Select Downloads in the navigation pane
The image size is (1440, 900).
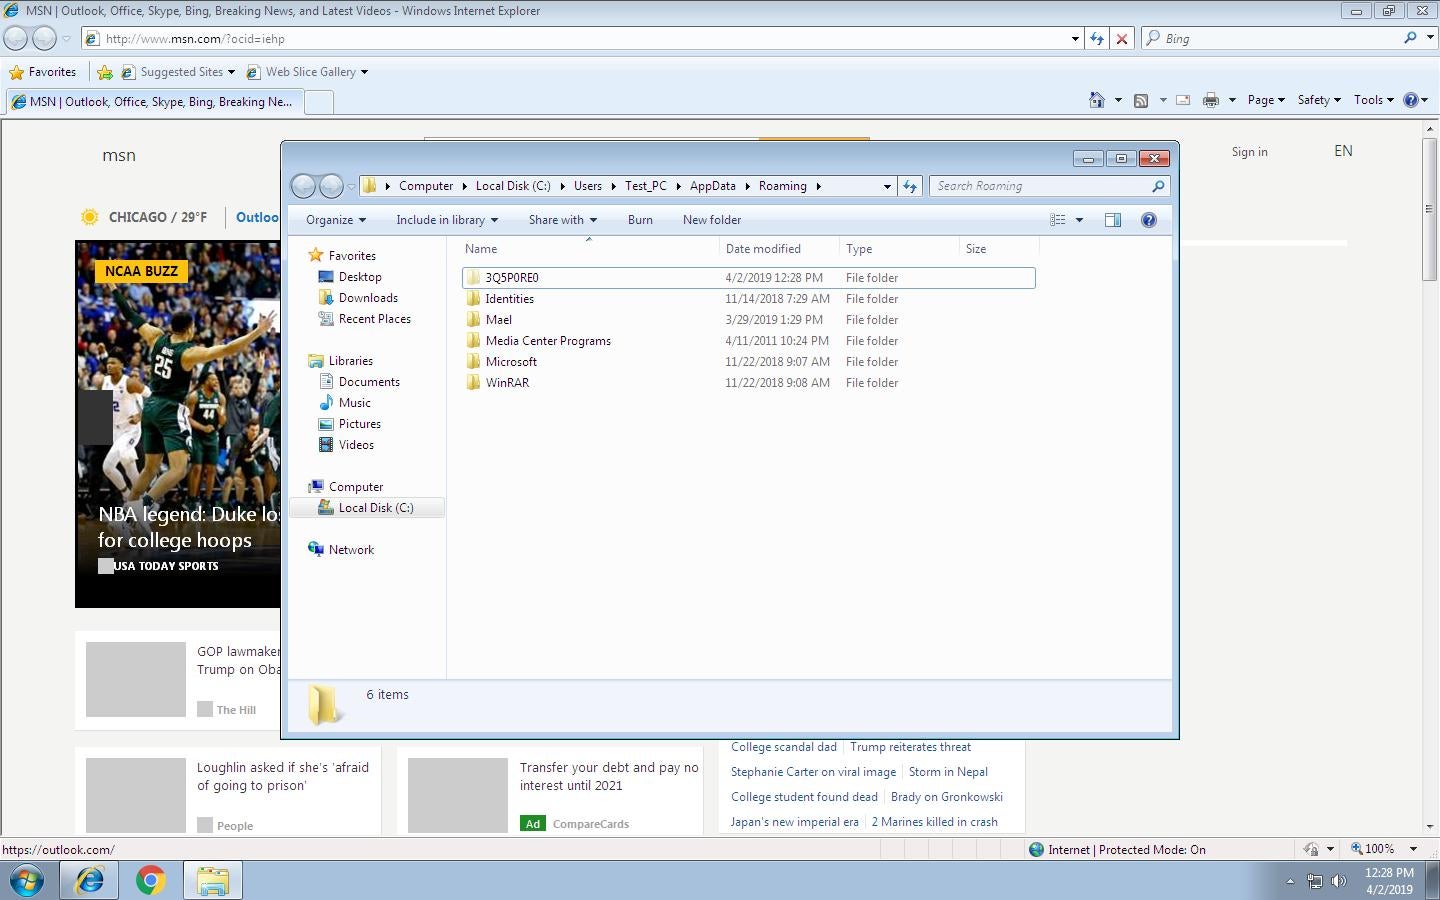point(368,298)
